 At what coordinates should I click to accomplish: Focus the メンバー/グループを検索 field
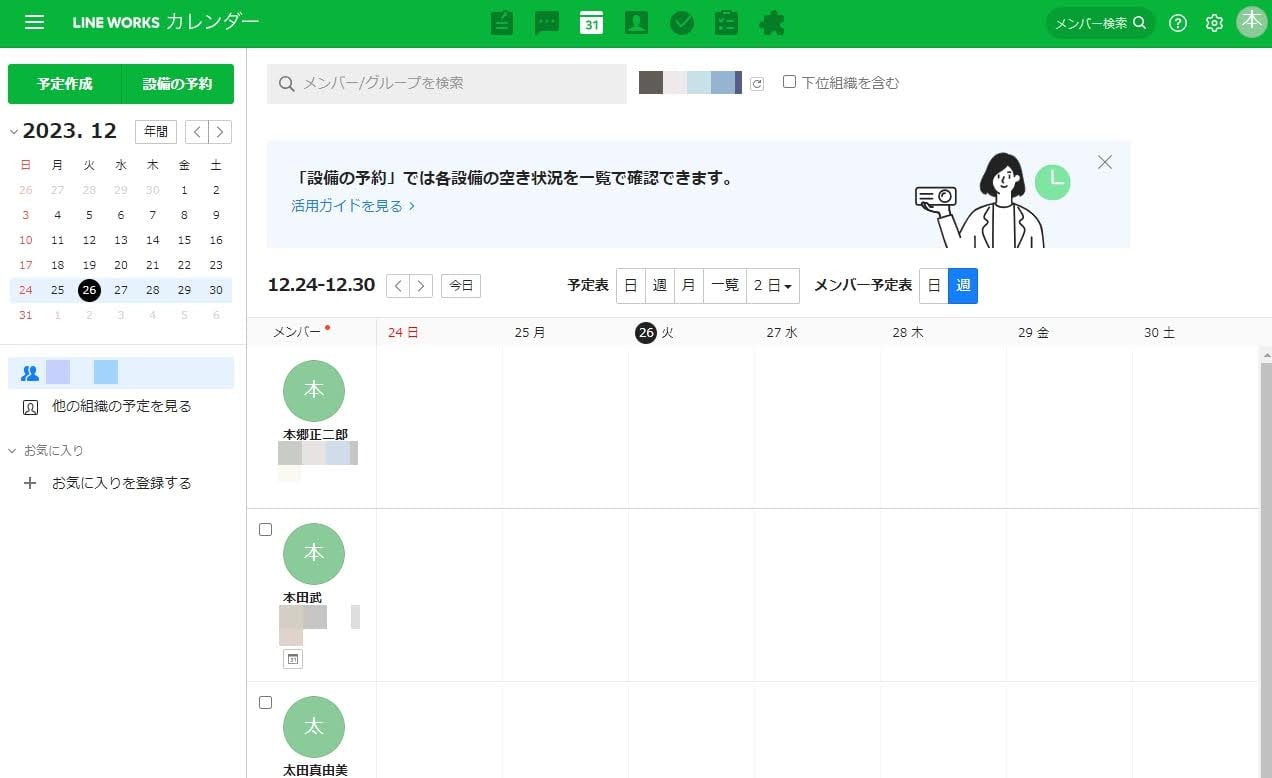(447, 84)
